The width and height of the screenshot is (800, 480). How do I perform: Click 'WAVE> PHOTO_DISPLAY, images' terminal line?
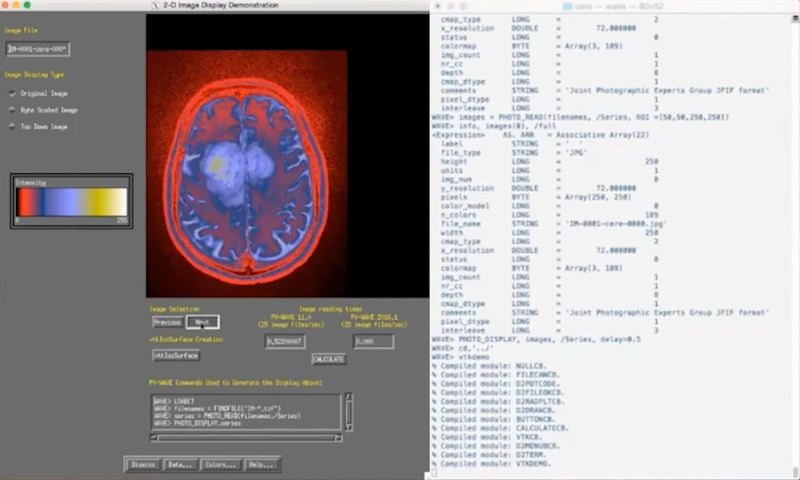(x=536, y=339)
